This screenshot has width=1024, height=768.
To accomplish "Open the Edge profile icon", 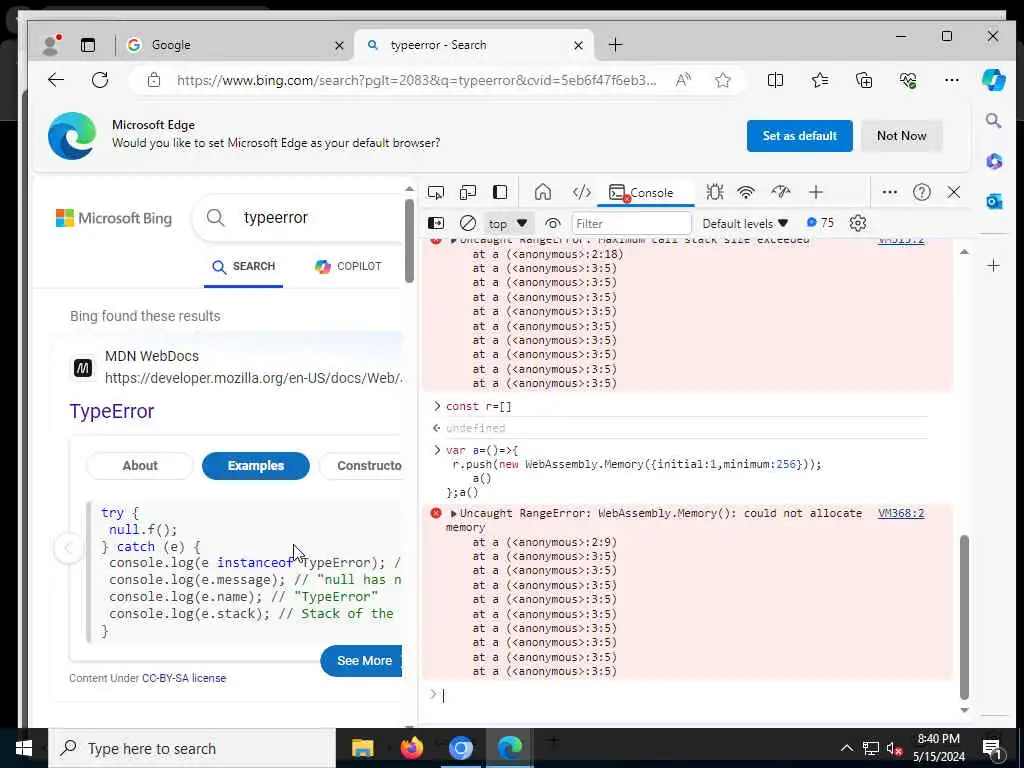I will [x=50, y=45].
